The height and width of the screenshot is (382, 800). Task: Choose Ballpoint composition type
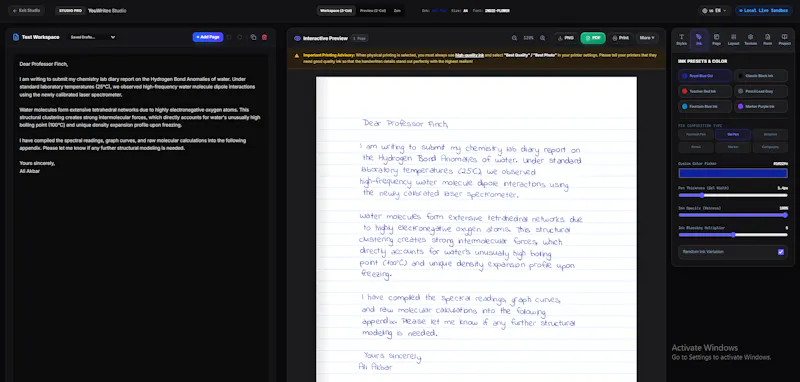(770, 135)
